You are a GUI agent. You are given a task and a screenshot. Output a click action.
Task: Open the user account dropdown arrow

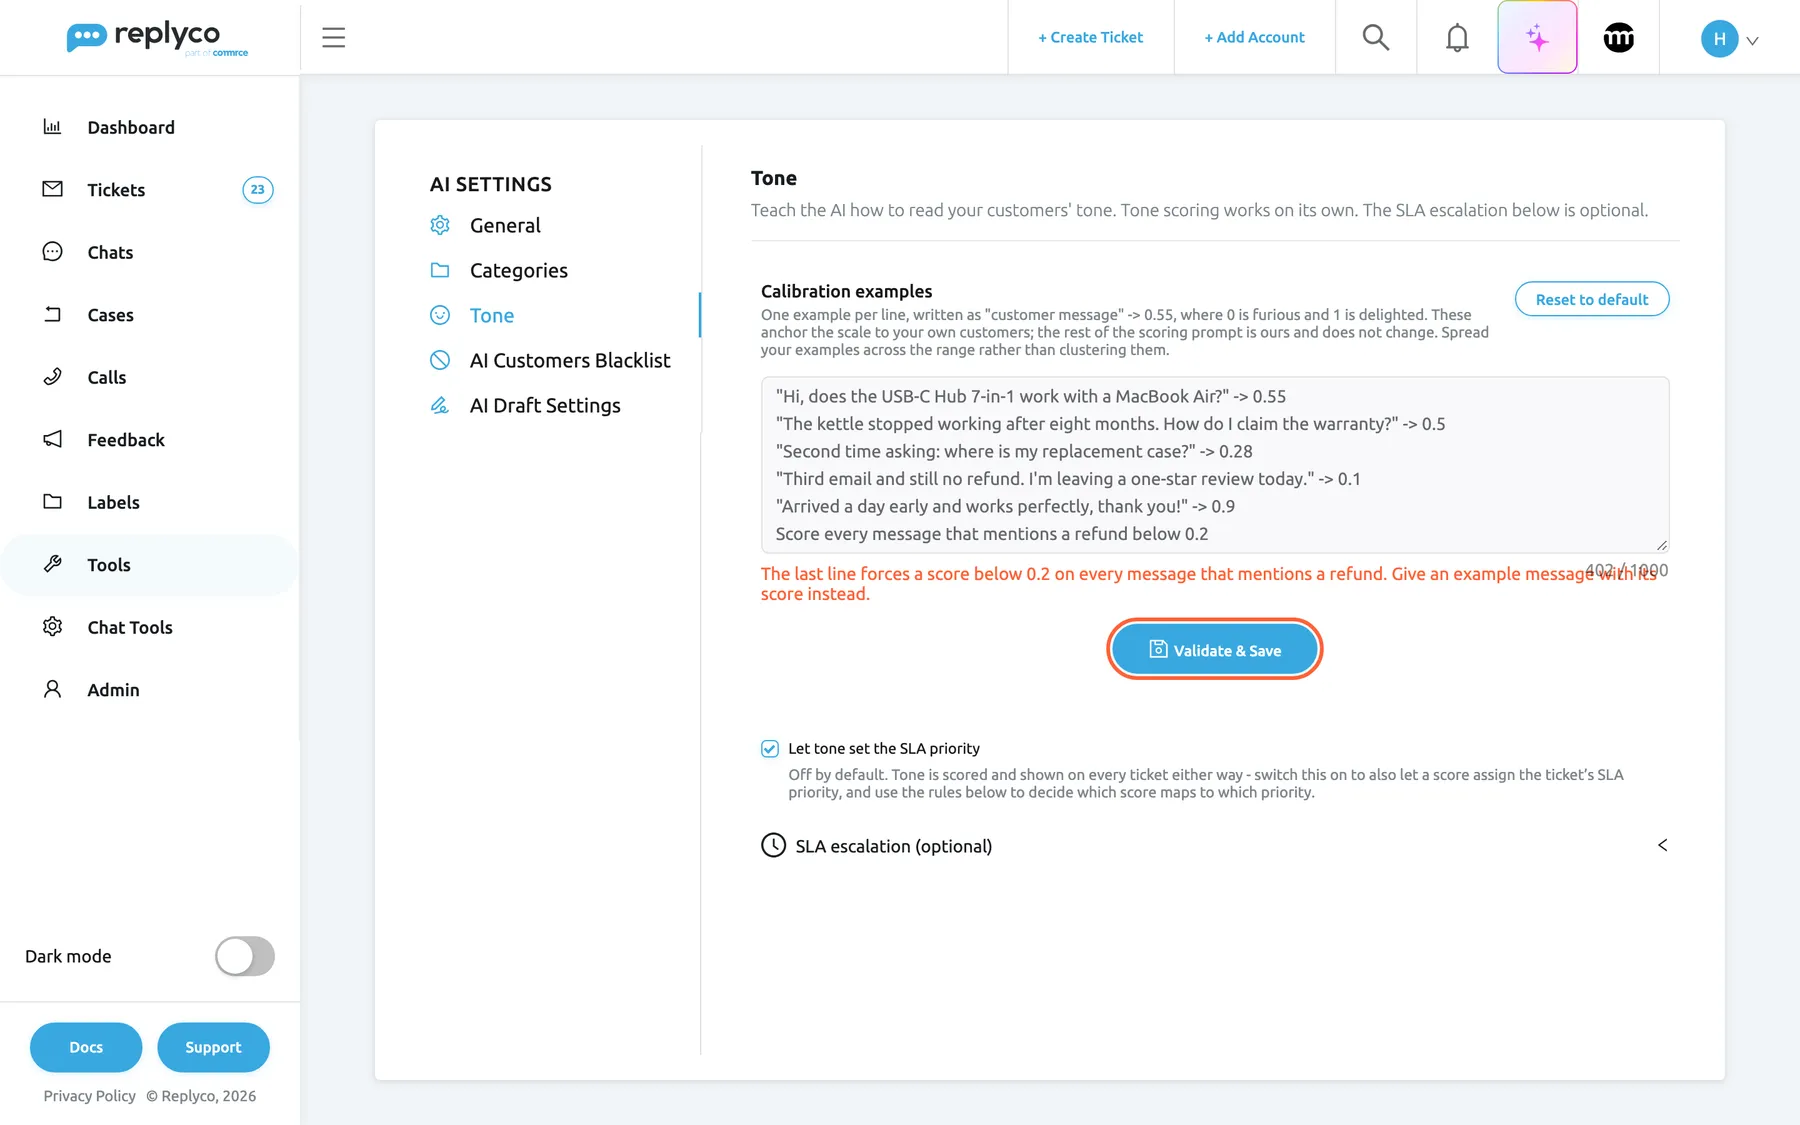1752,40
